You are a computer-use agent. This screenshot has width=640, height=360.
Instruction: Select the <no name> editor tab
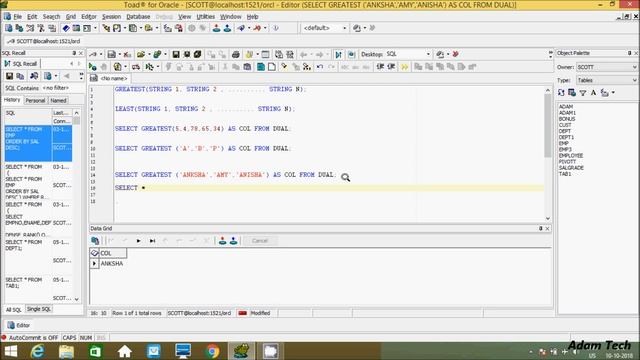(x=109, y=78)
